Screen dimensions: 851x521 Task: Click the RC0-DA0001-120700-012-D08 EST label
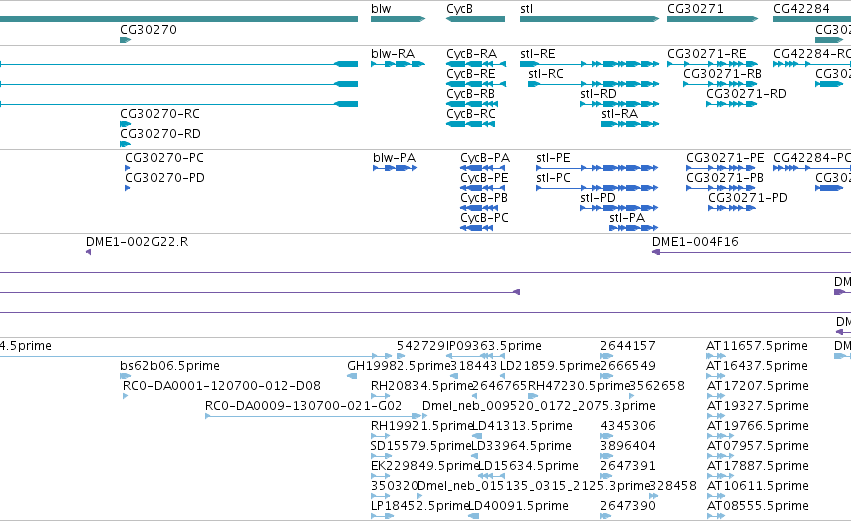222,386
